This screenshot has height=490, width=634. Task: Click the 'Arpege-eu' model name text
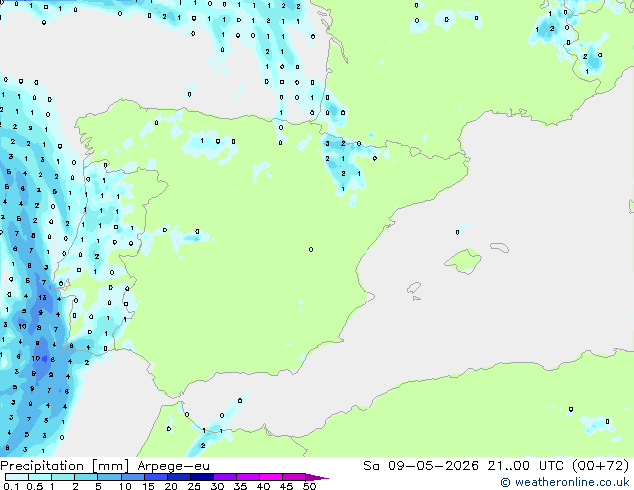[173, 466]
